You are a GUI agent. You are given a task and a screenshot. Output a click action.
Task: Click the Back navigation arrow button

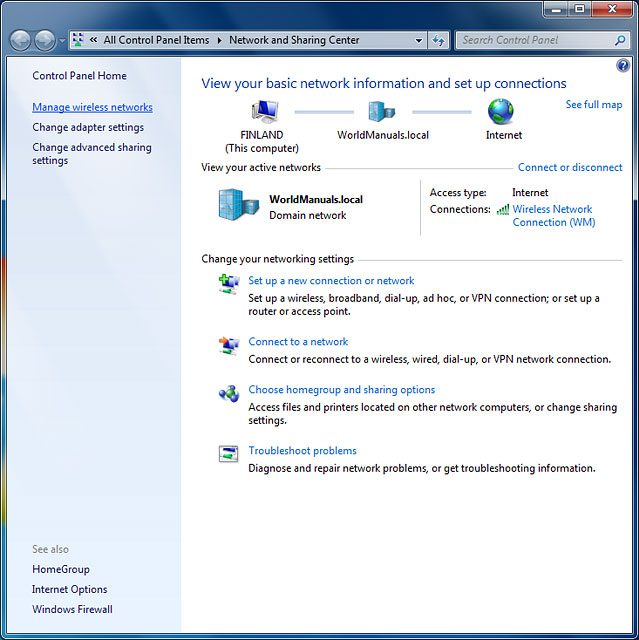(x=20, y=40)
